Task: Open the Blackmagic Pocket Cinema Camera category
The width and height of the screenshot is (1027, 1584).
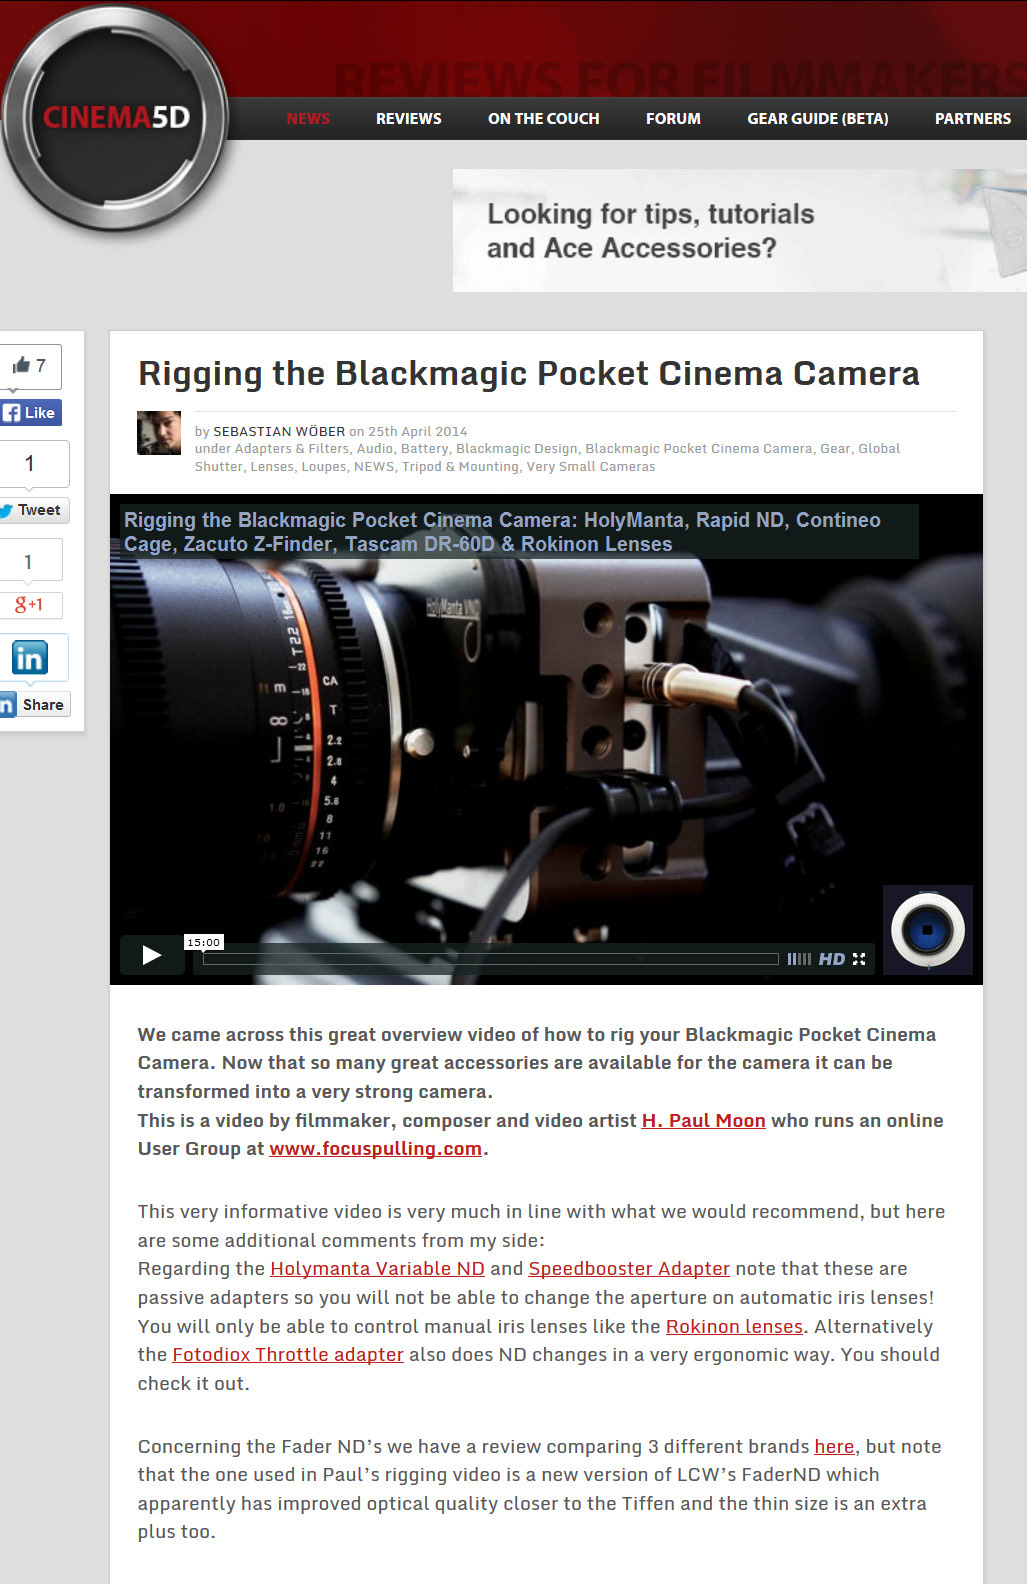Action: pos(699,449)
